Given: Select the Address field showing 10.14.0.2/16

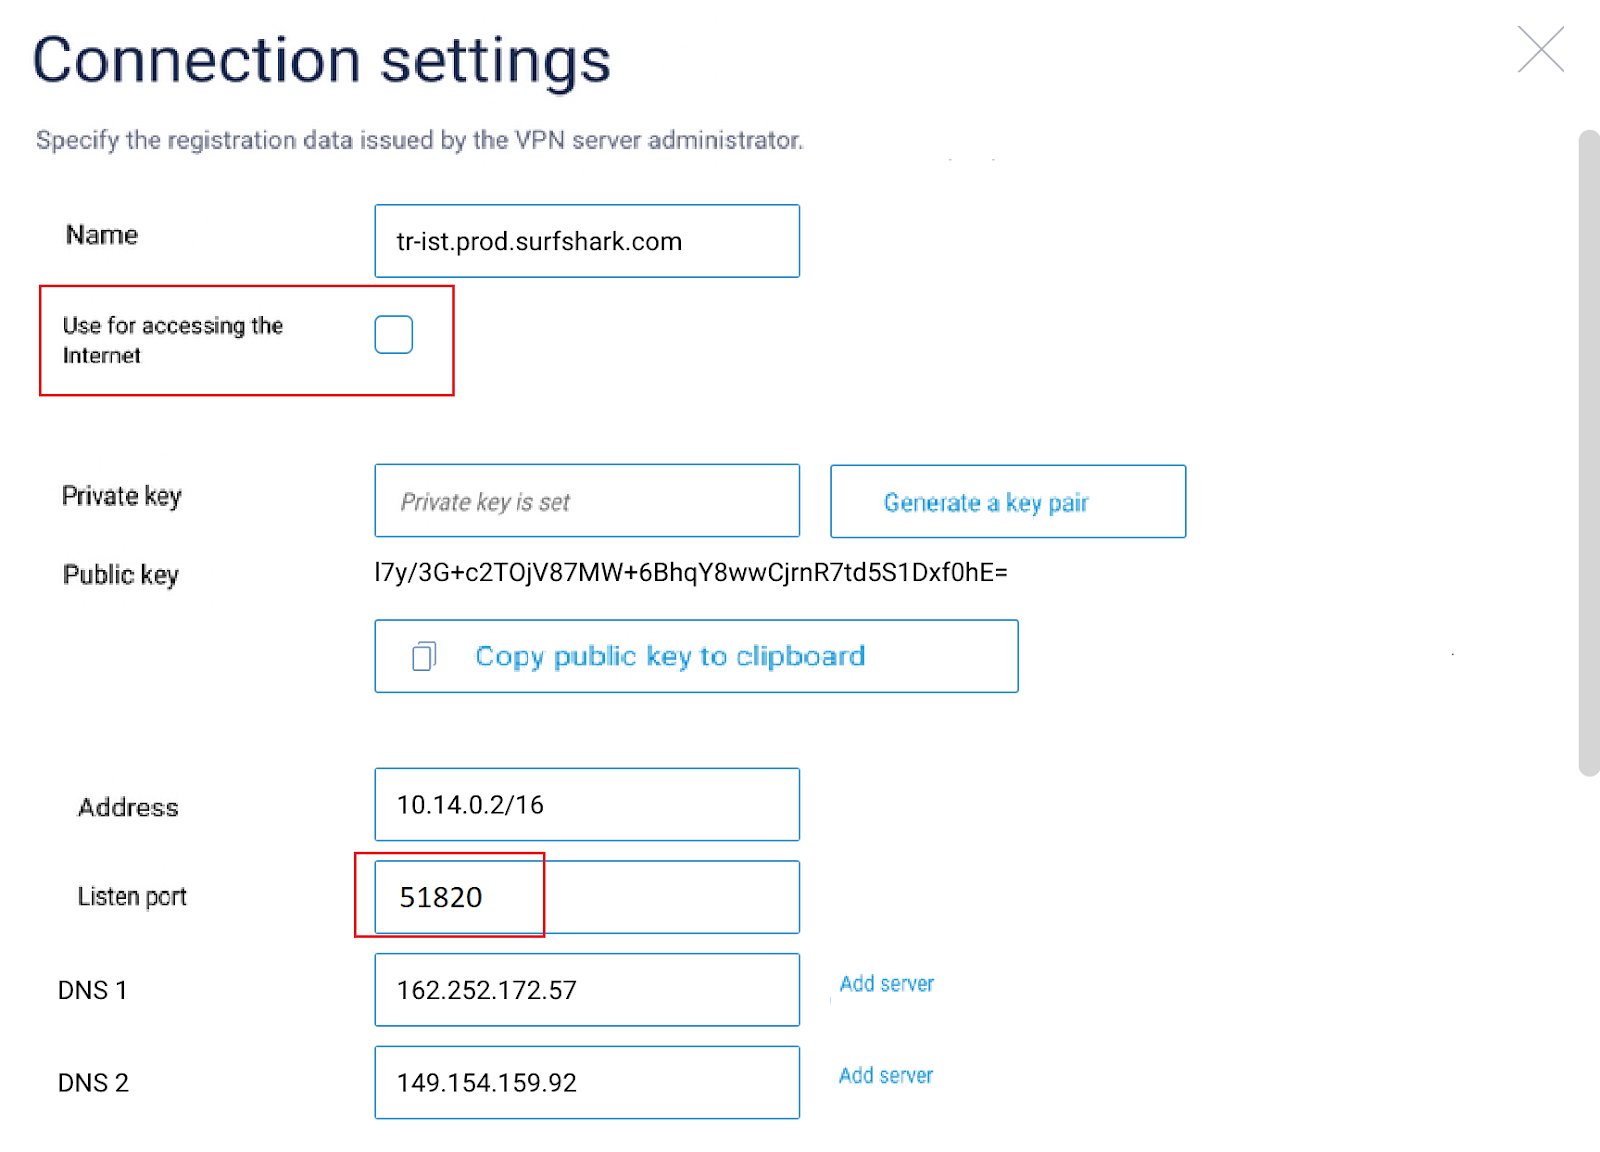Looking at the screenshot, I should [x=587, y=805].
